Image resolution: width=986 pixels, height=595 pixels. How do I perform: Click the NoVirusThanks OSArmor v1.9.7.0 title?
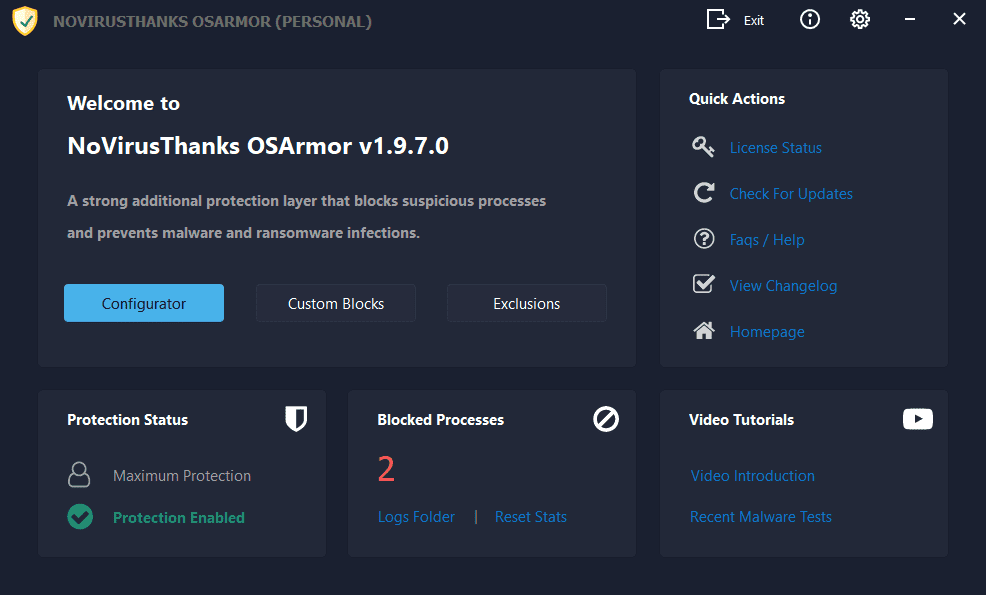click(x=258, y=146)
